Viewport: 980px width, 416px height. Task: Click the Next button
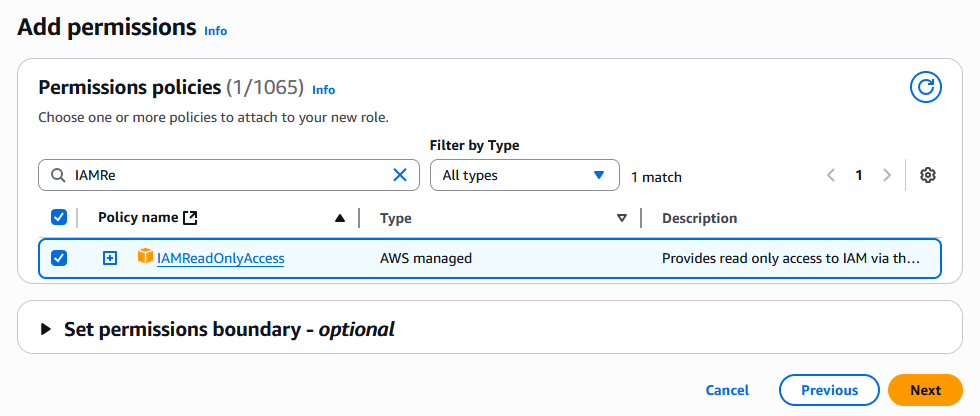[x=925, y=390]
